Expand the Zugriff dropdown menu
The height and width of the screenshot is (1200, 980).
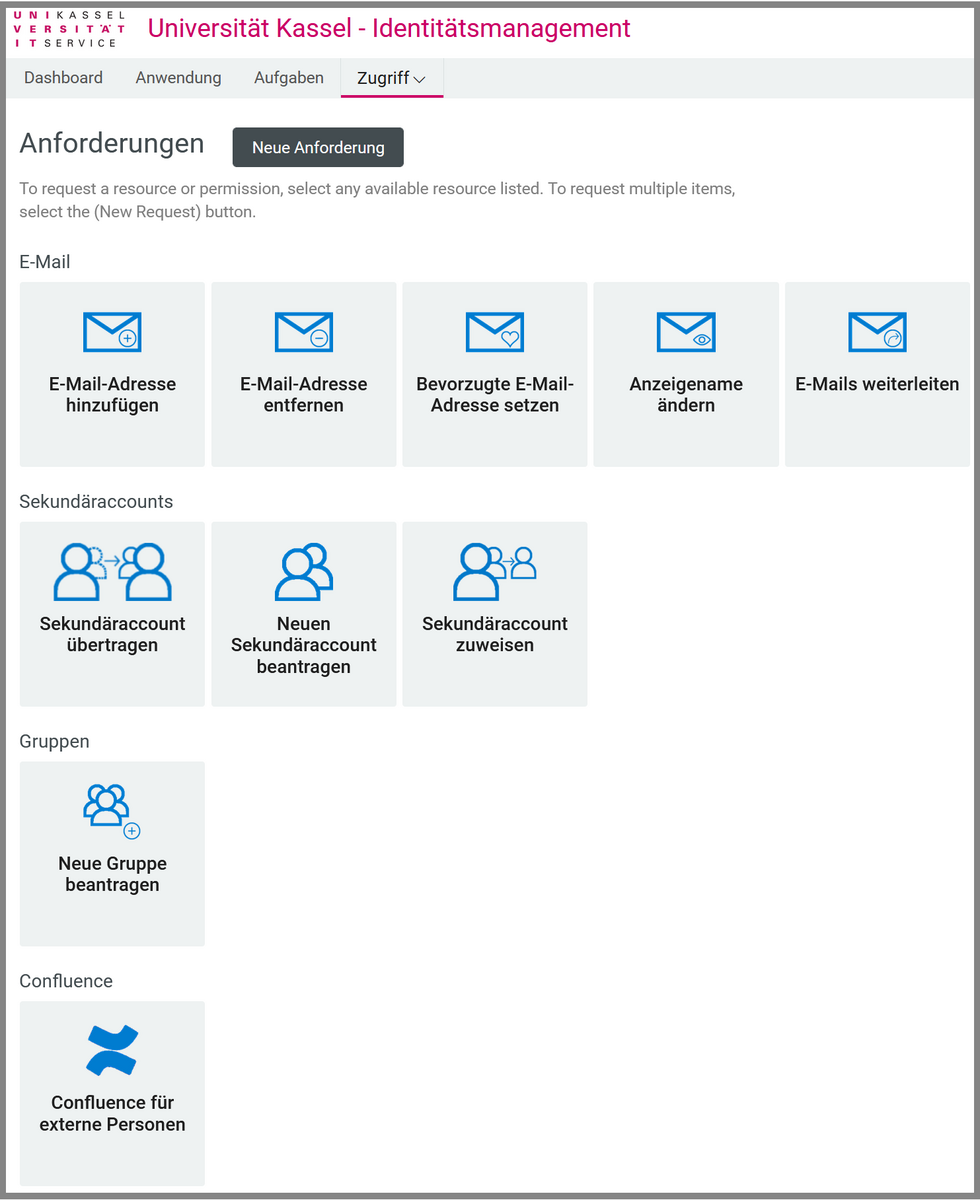pos(391,78)
